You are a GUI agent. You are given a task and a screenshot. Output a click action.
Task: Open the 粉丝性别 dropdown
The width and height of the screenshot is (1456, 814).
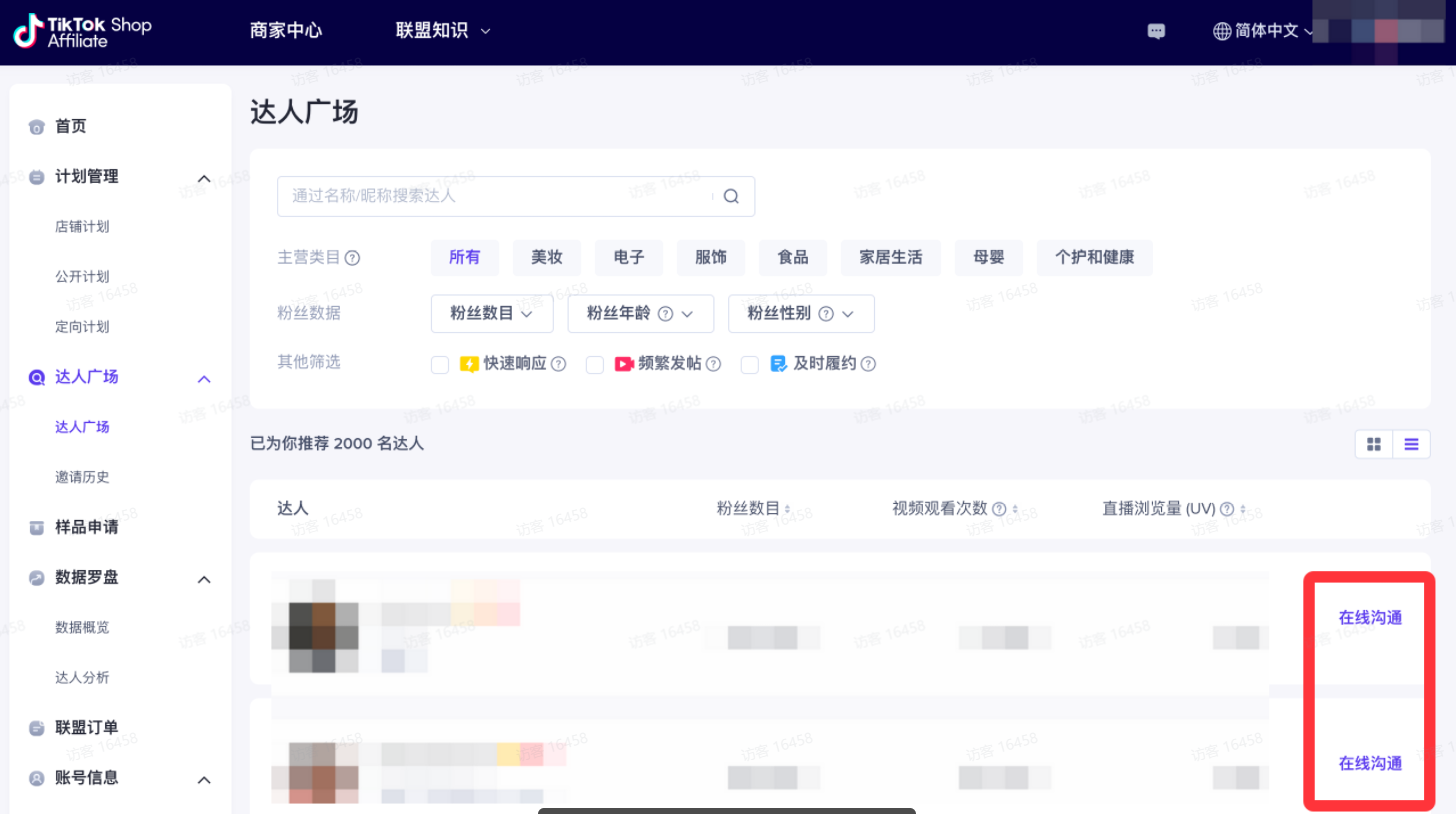[x=802, y=313]
